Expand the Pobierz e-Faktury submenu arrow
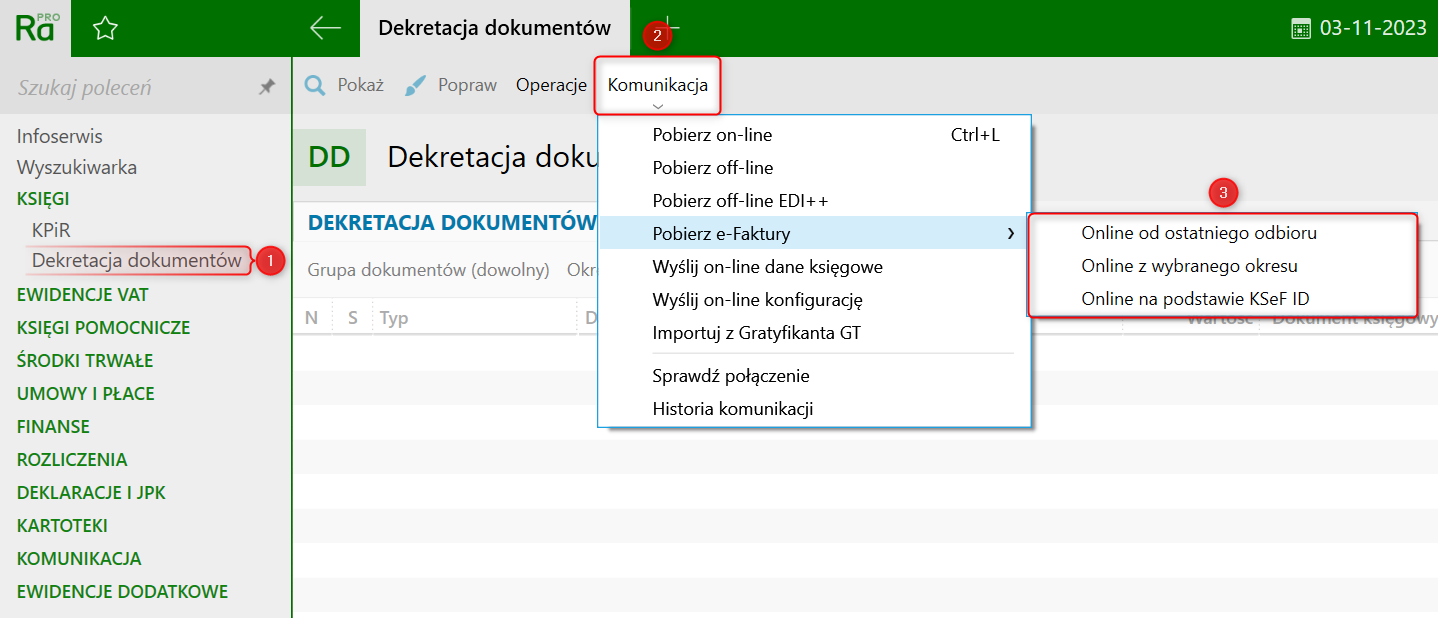This screenshot has height=618, width=1438. (x=1011, y=234)
